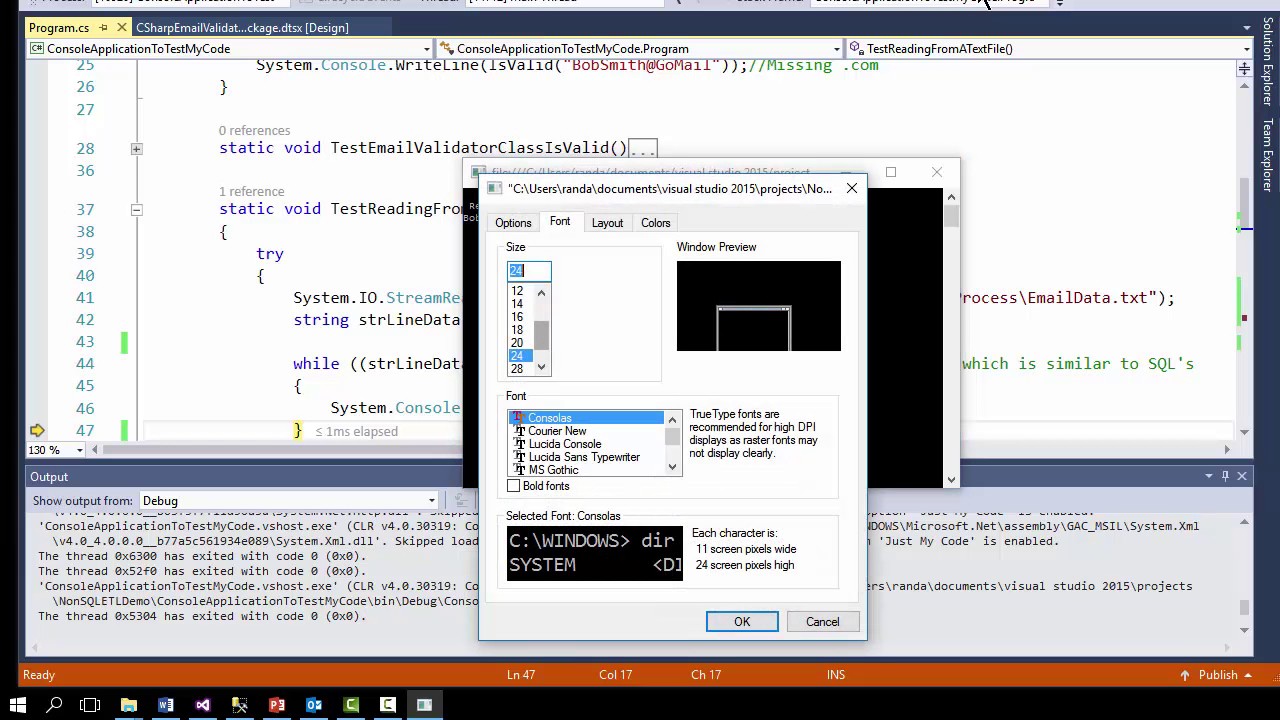1280x720 pixels.
Task: Choose MS Gothic font
Action: point(586,470)
